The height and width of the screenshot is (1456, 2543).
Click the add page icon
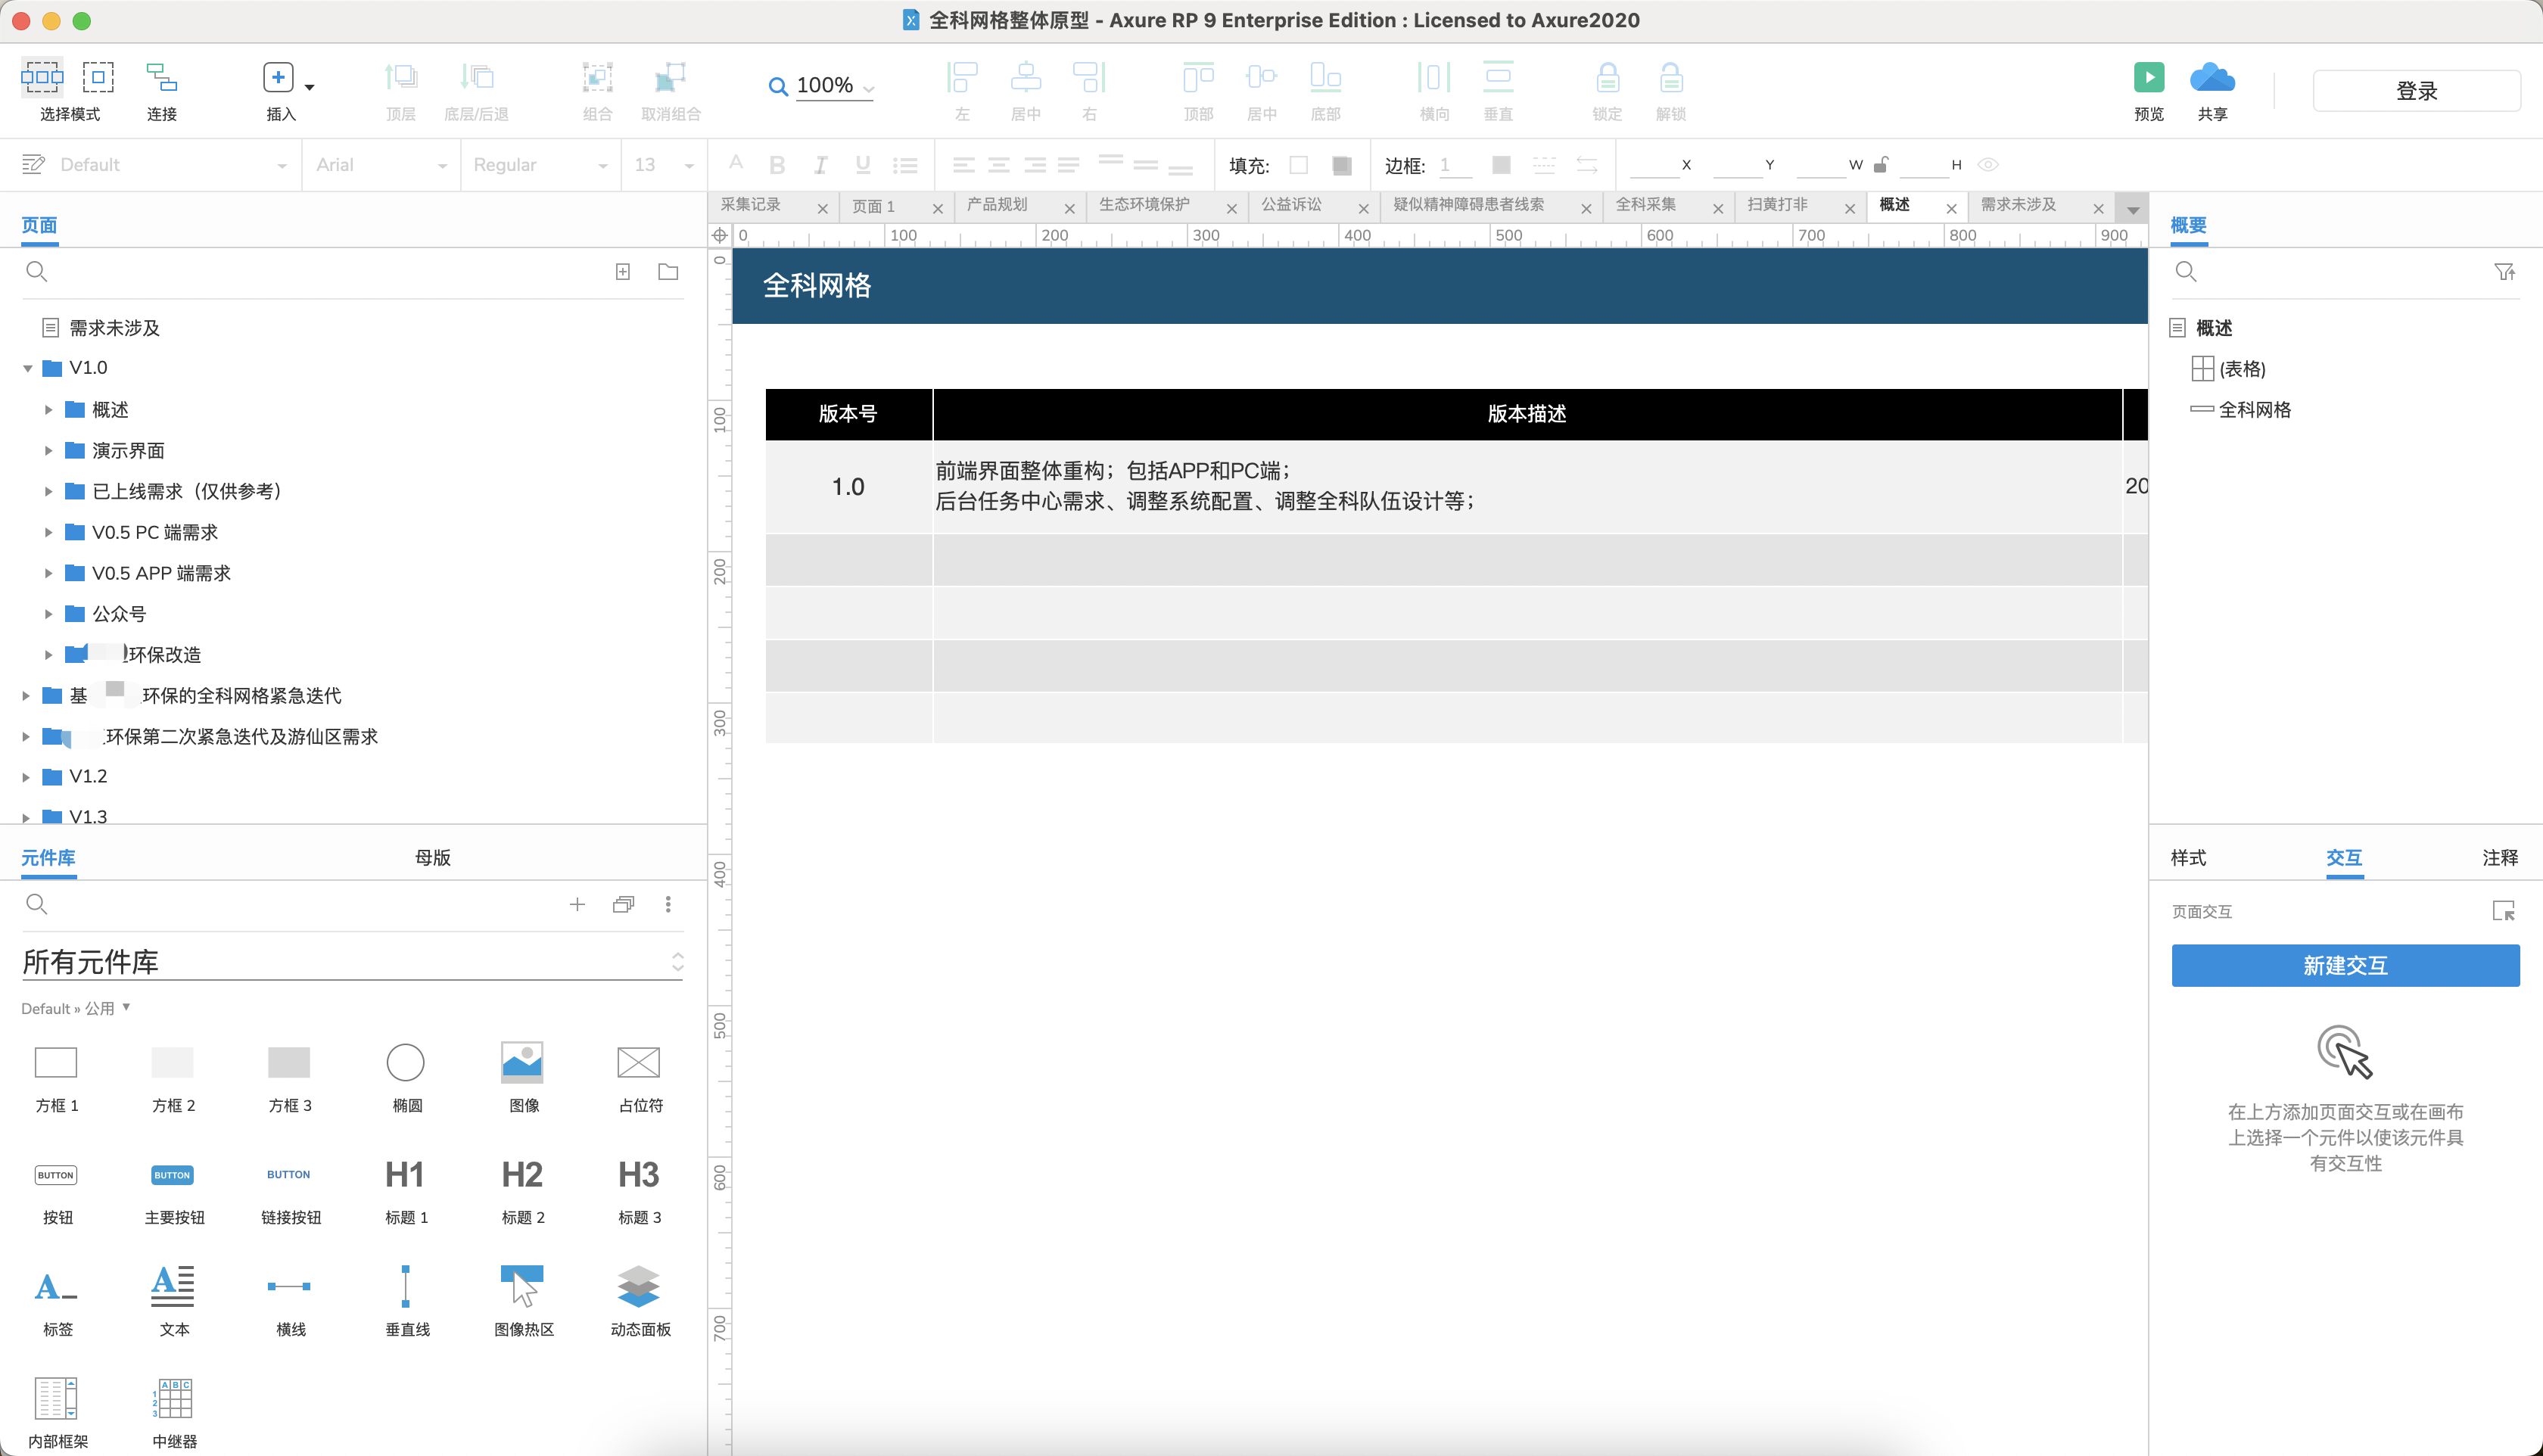pos(623,272)
